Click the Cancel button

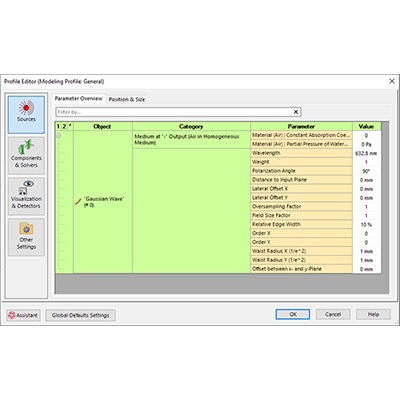[333, 314]
